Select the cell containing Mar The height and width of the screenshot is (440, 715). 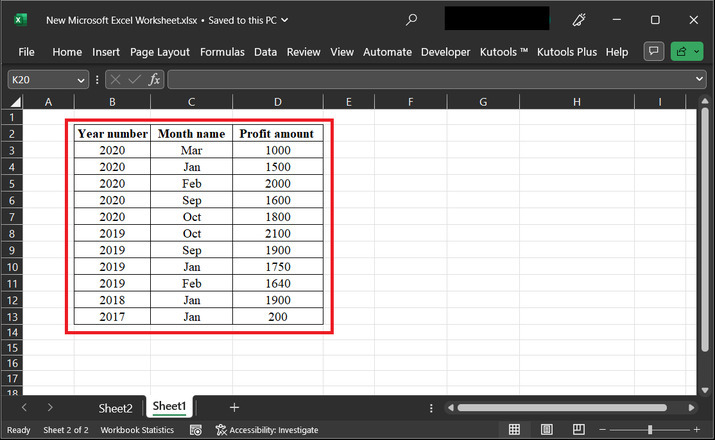pos(192,150)
